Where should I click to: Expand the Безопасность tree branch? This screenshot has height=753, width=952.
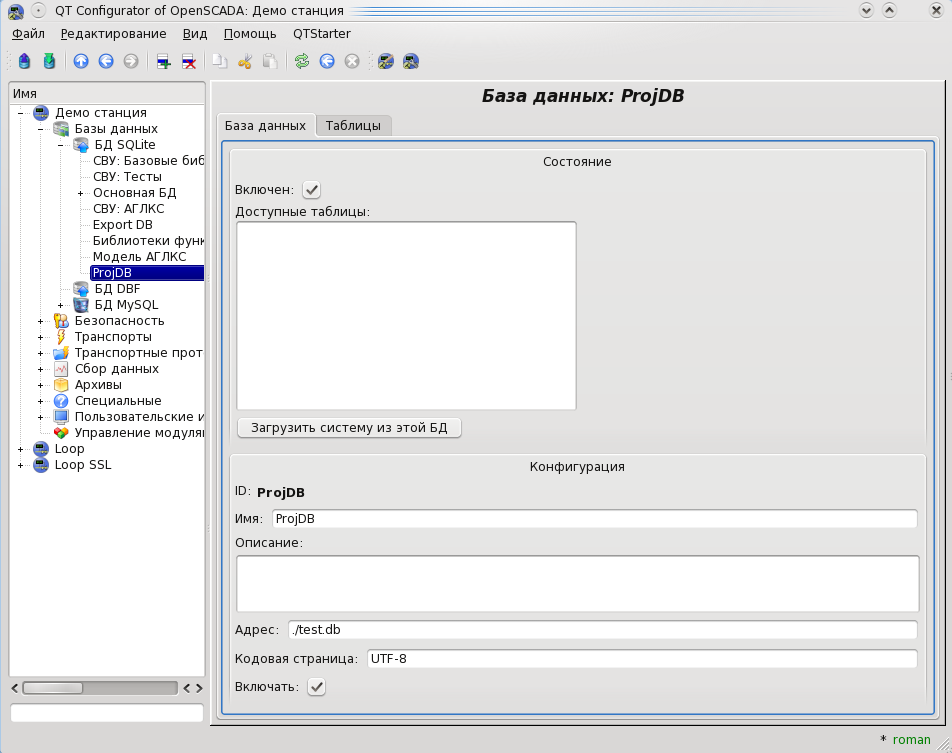(x=40, y=321)
